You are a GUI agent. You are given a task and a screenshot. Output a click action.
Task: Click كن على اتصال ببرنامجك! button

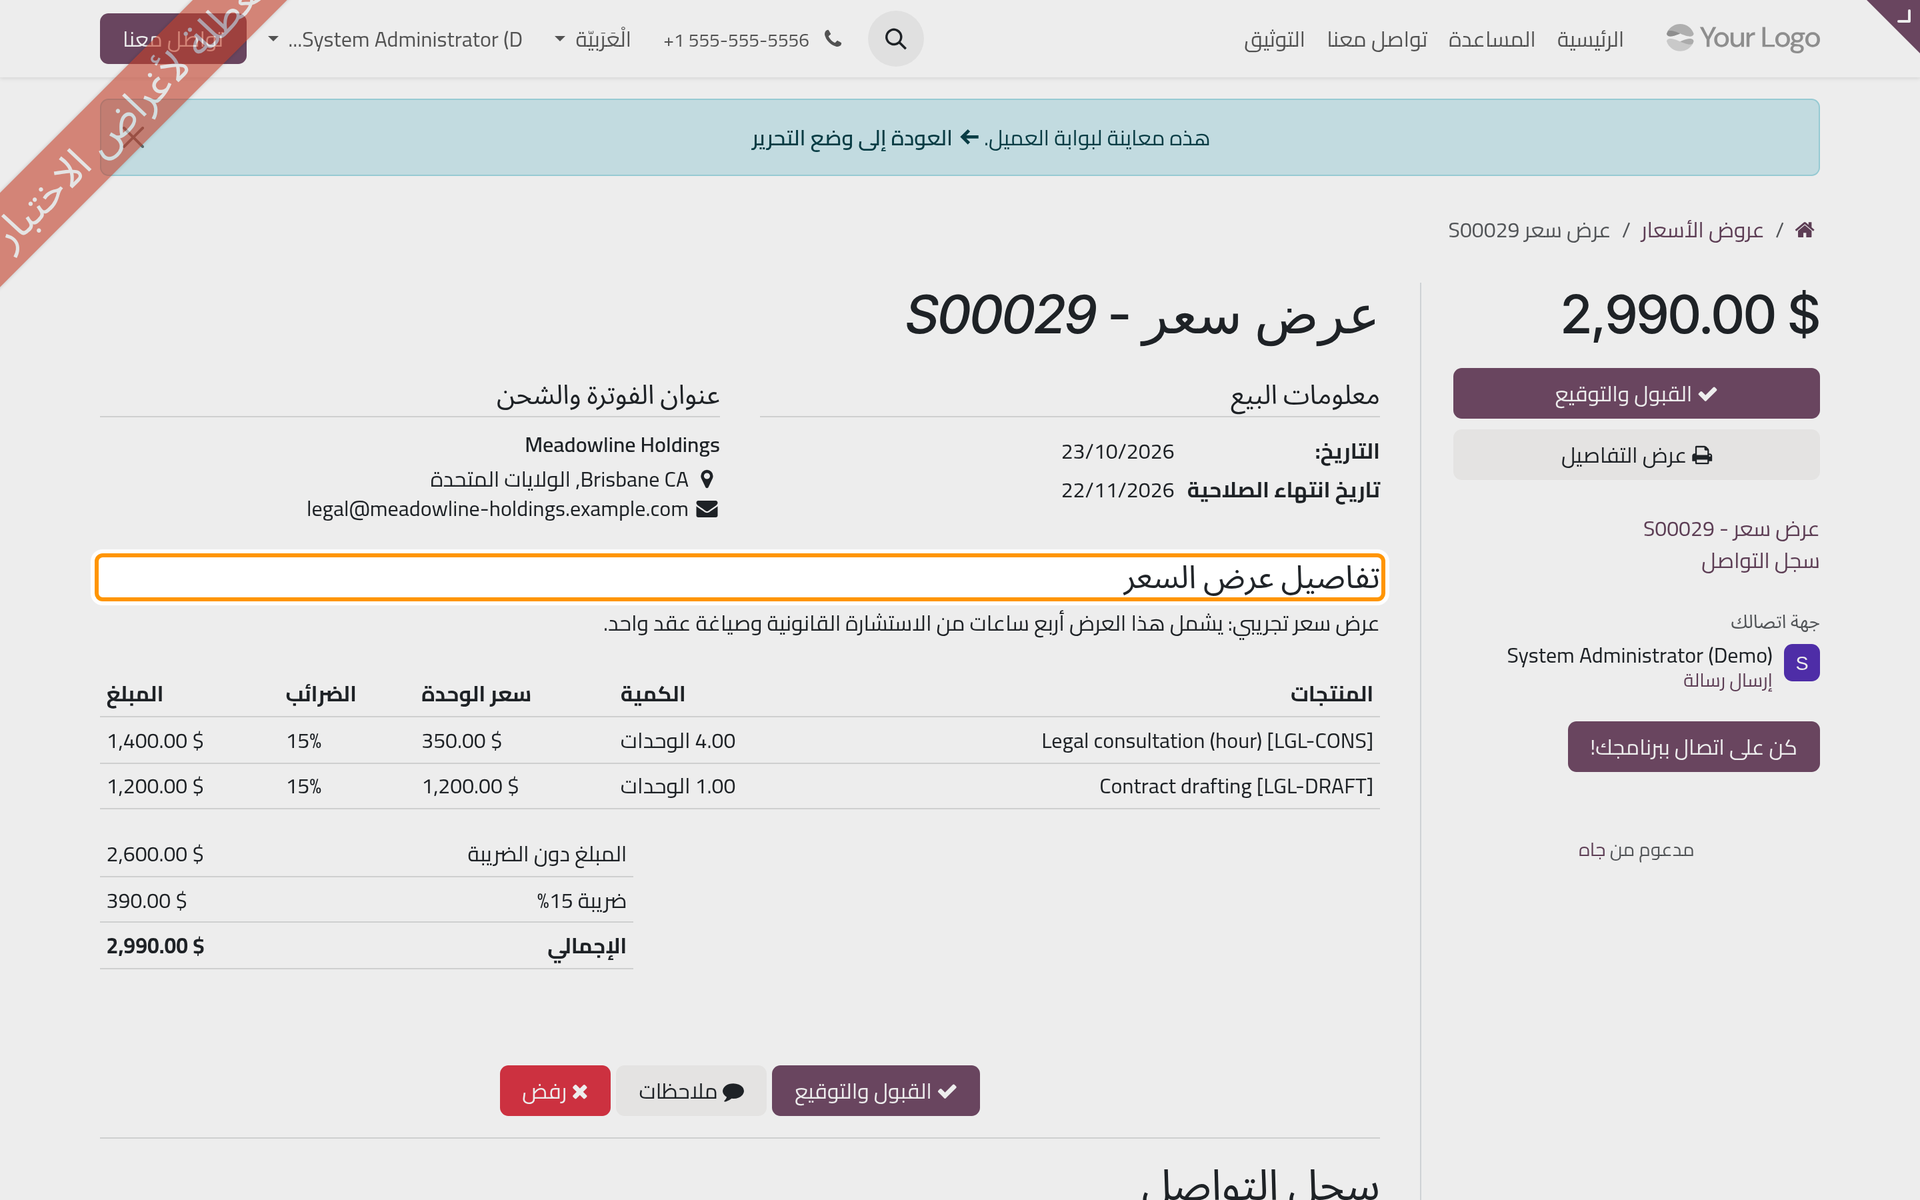[x=1693, y=747]
